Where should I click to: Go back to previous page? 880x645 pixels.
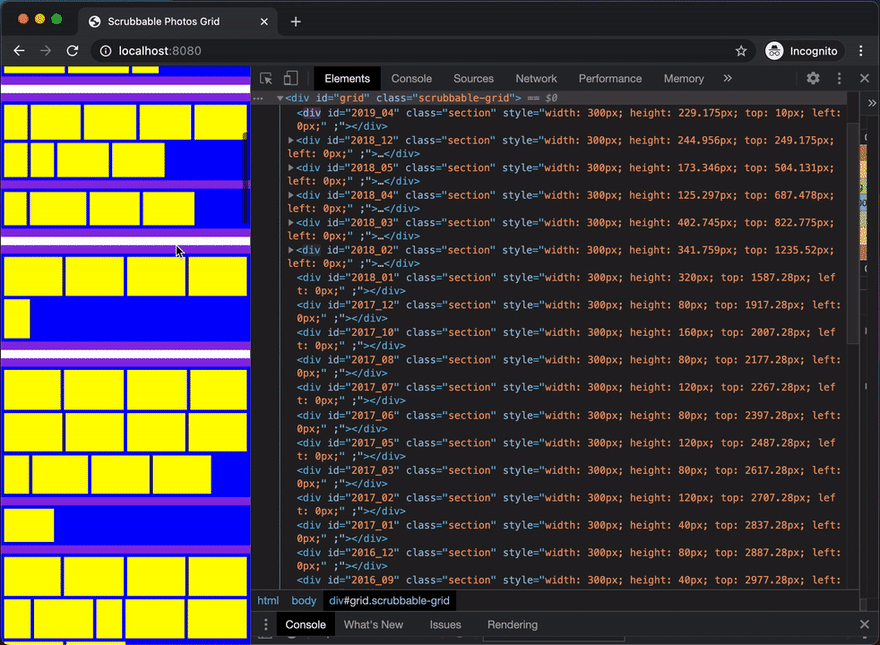(x=19, y=51)
